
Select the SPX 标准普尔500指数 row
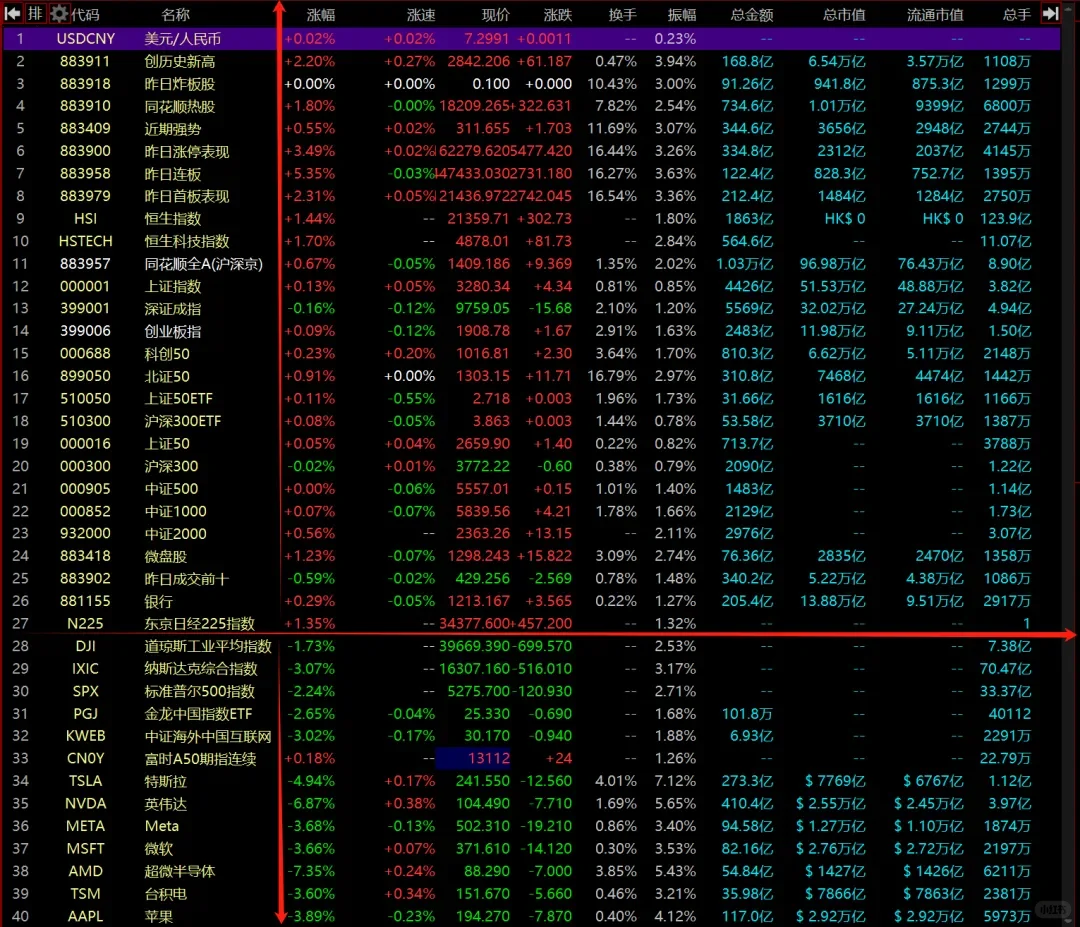(532, 691)
